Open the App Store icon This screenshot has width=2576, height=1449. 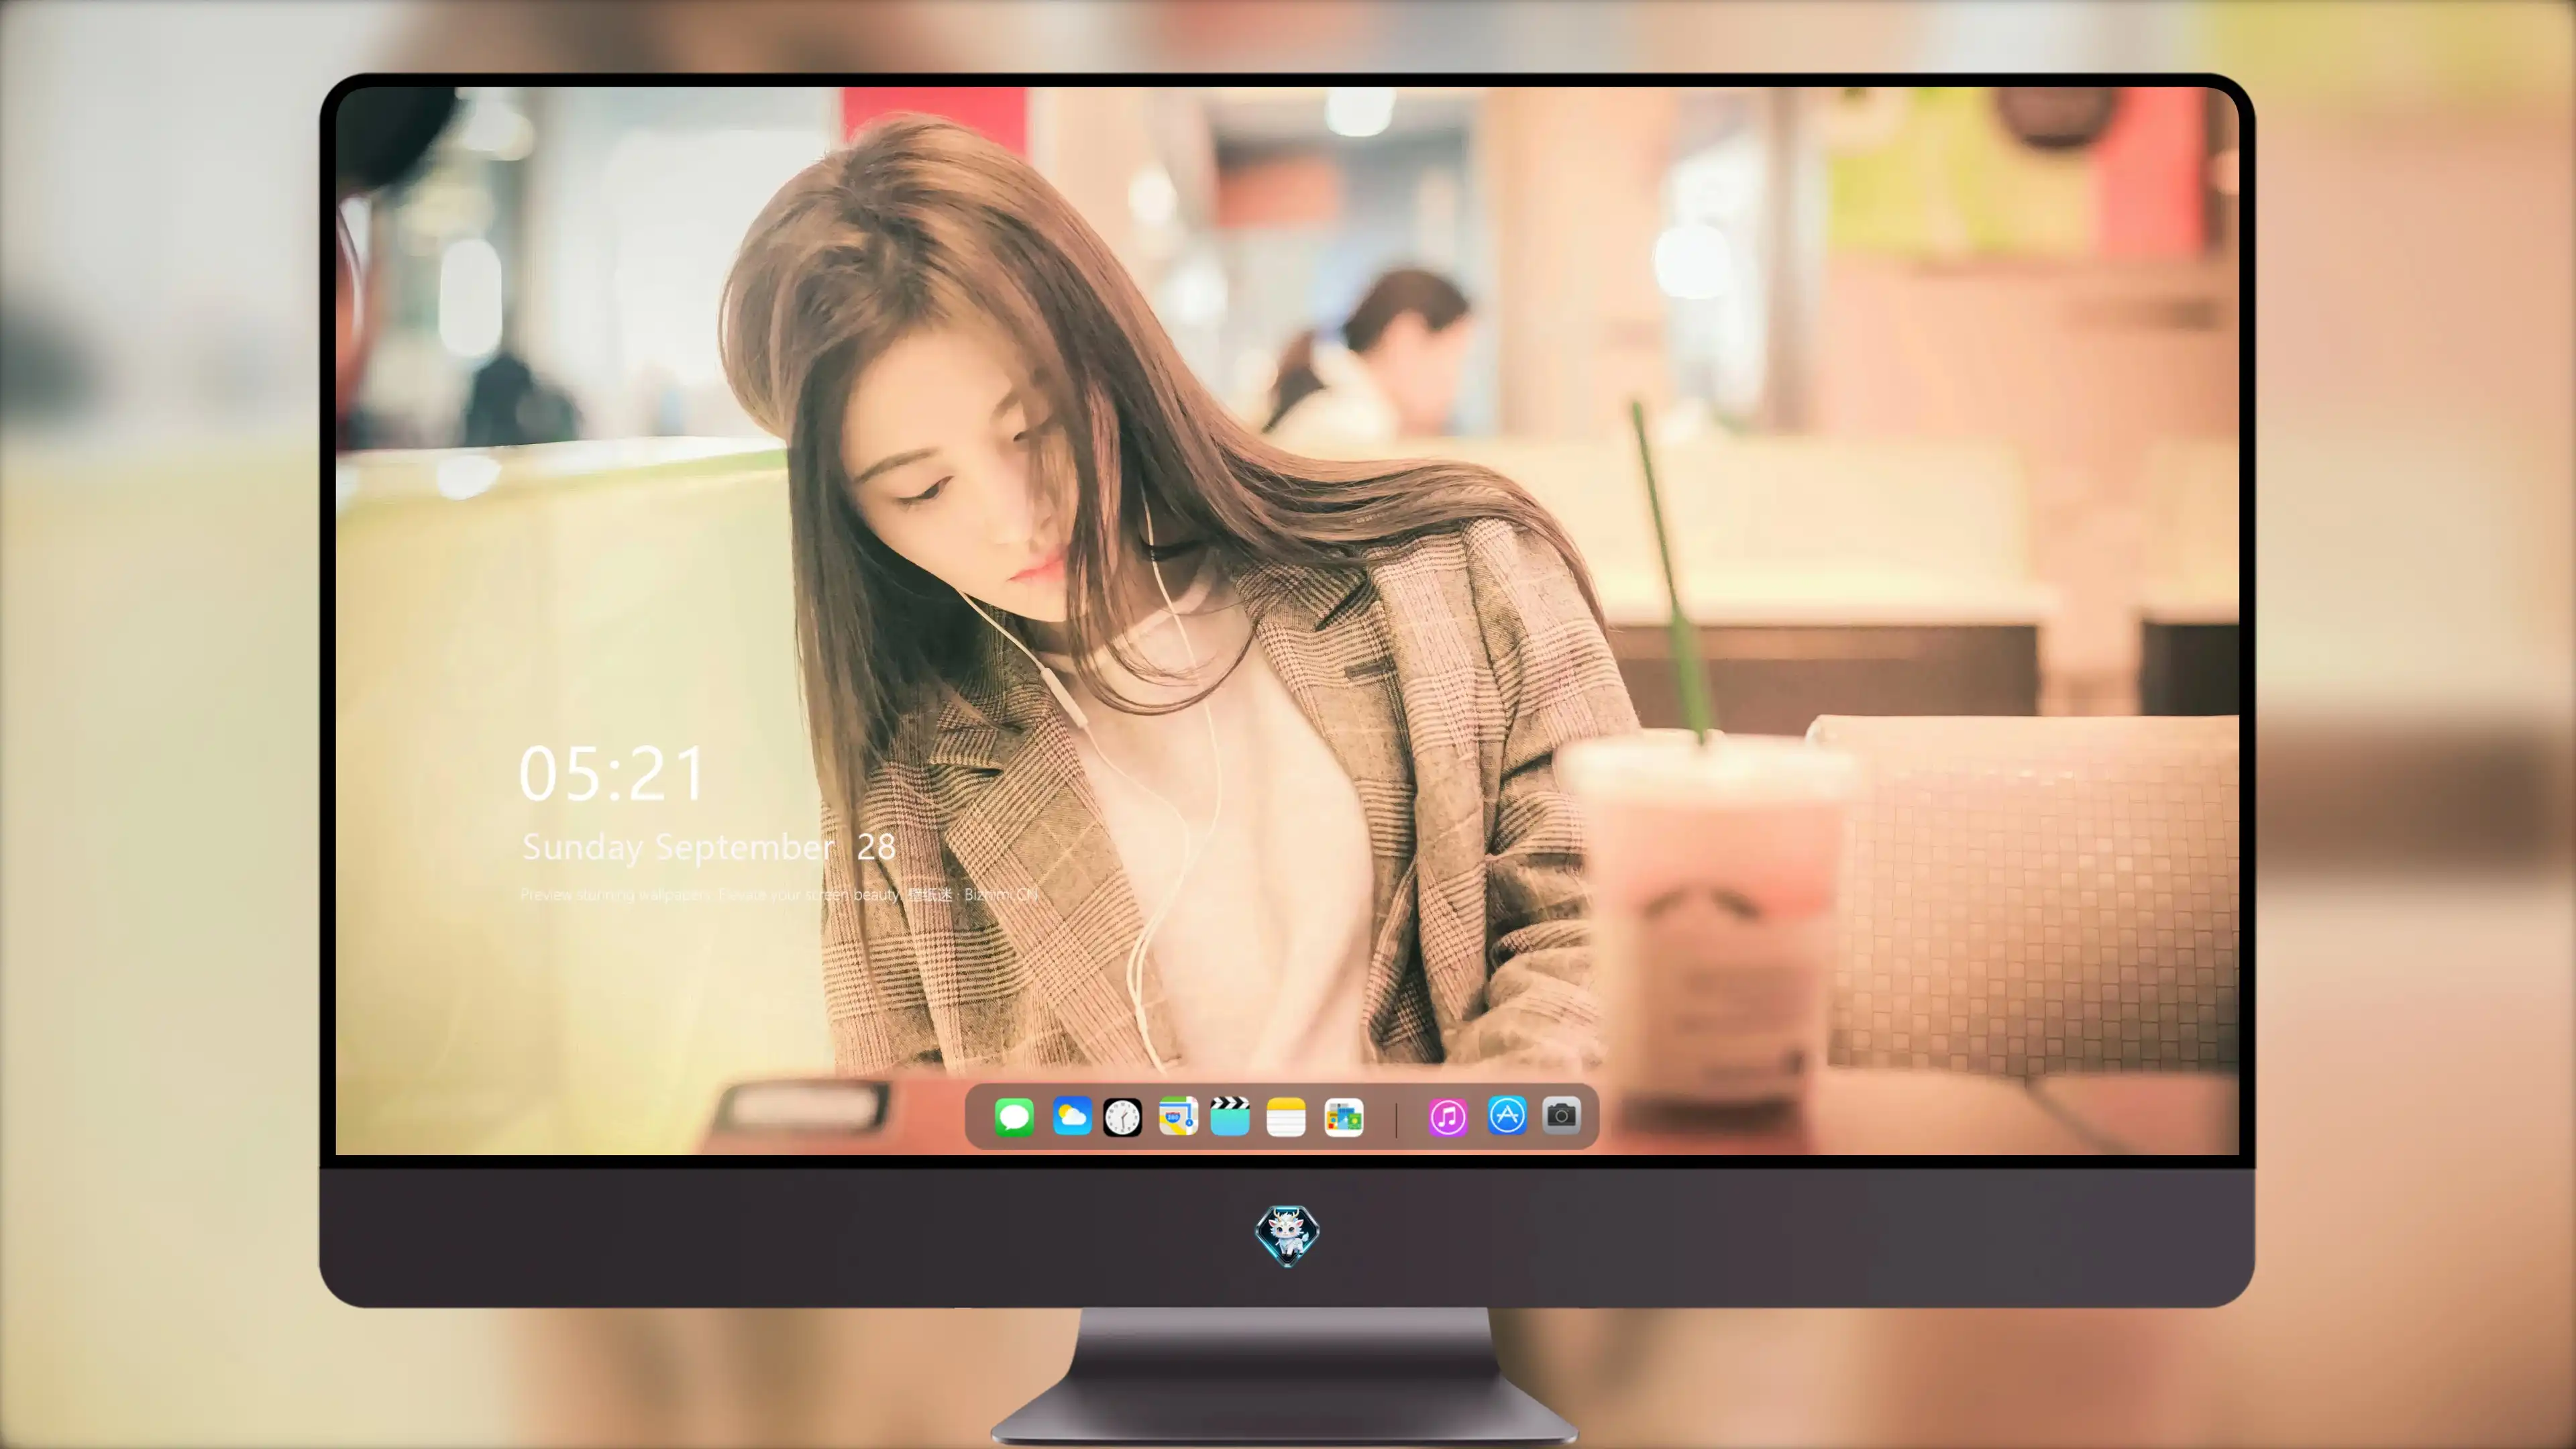click(x=1507, y=1115)
